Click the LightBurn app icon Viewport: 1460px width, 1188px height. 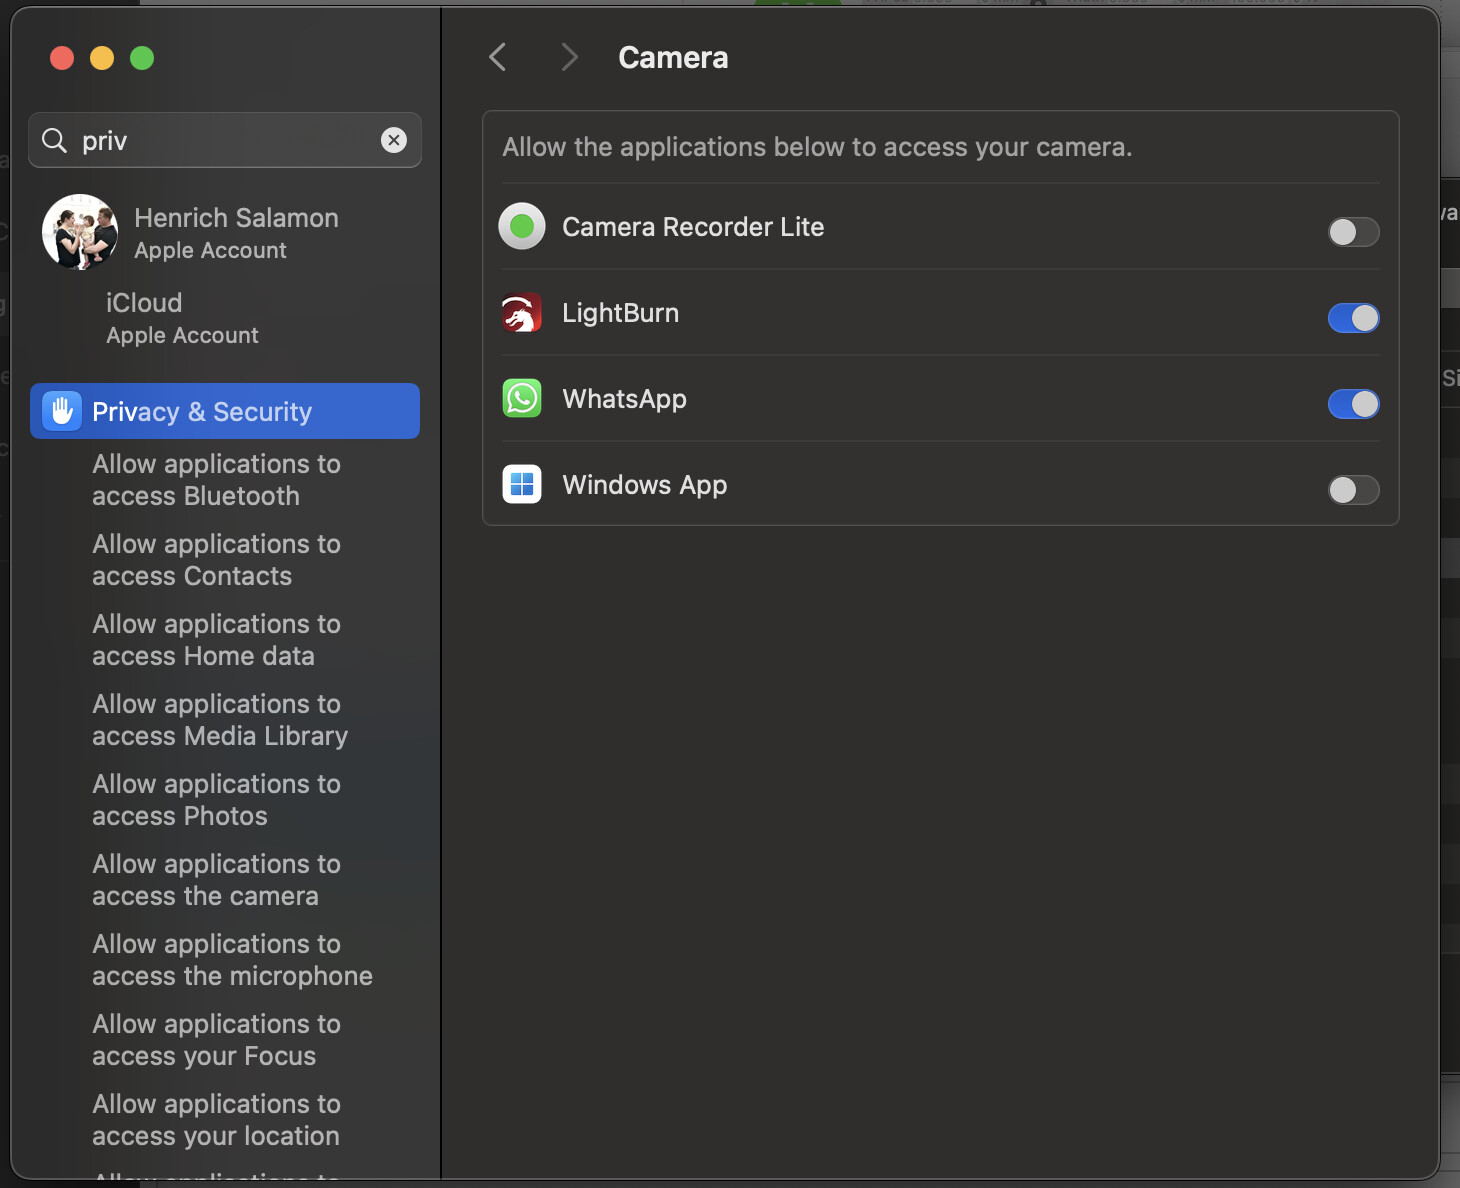(x=522, y=313)
